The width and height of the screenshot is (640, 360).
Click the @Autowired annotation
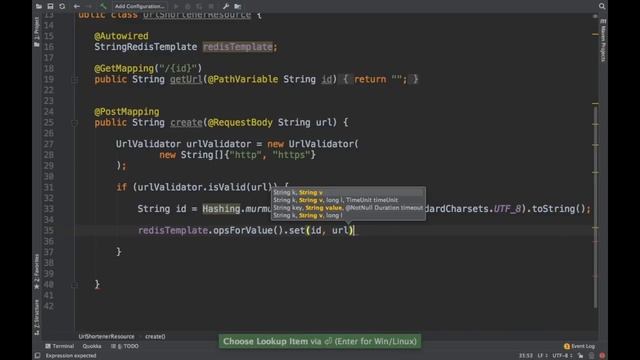(121, 36)
